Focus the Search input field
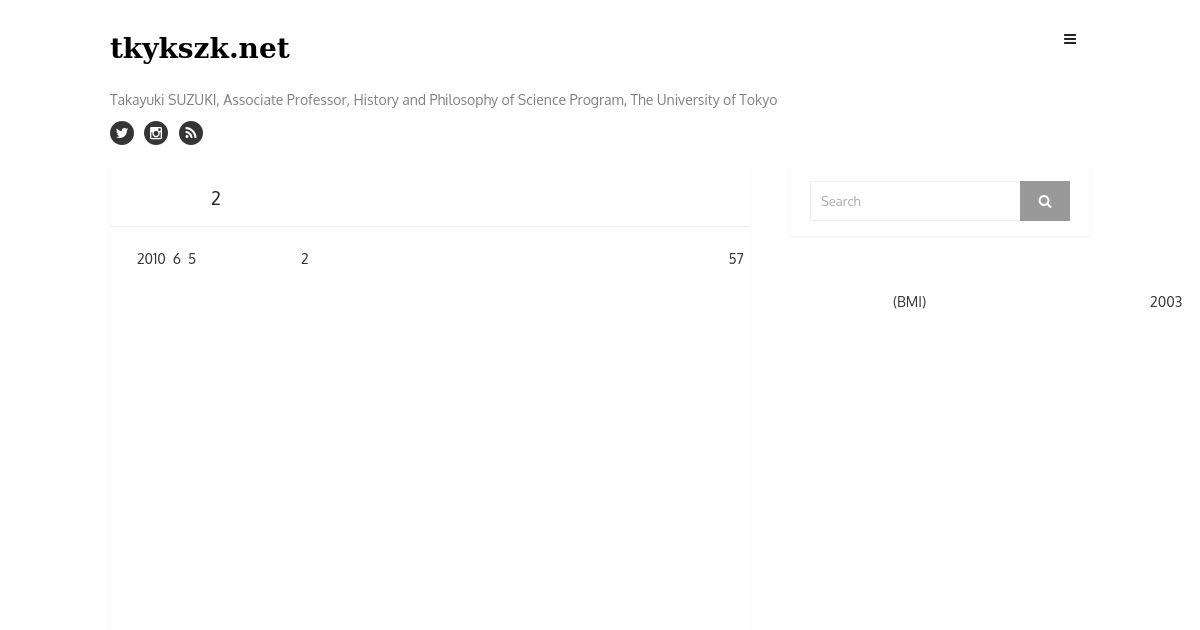 [915, 201]
